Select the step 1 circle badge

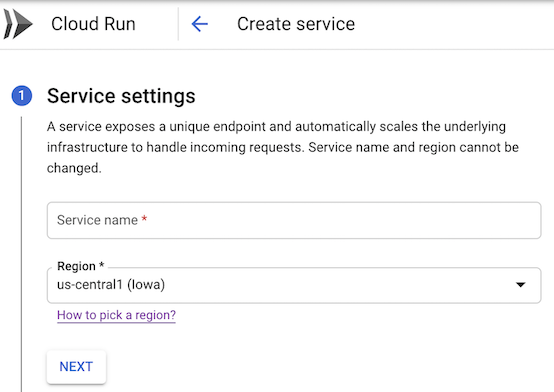tap(22, 95)
